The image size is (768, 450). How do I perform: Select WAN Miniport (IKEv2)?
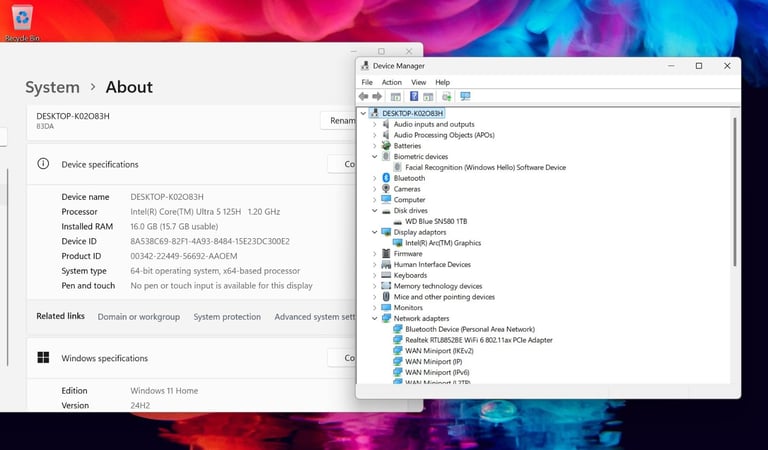tap(439, 351)
